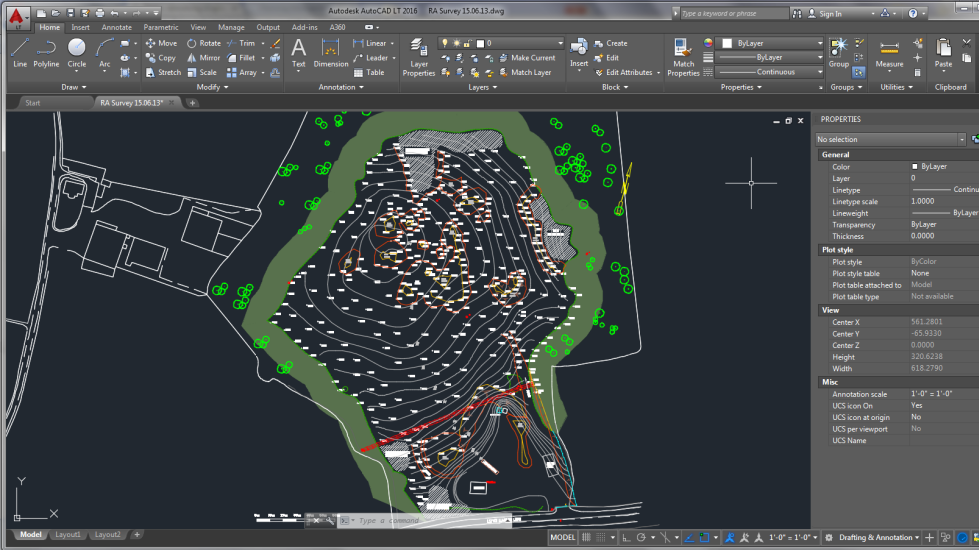
Task: Click Match Layer button
Action: (525, 72)
